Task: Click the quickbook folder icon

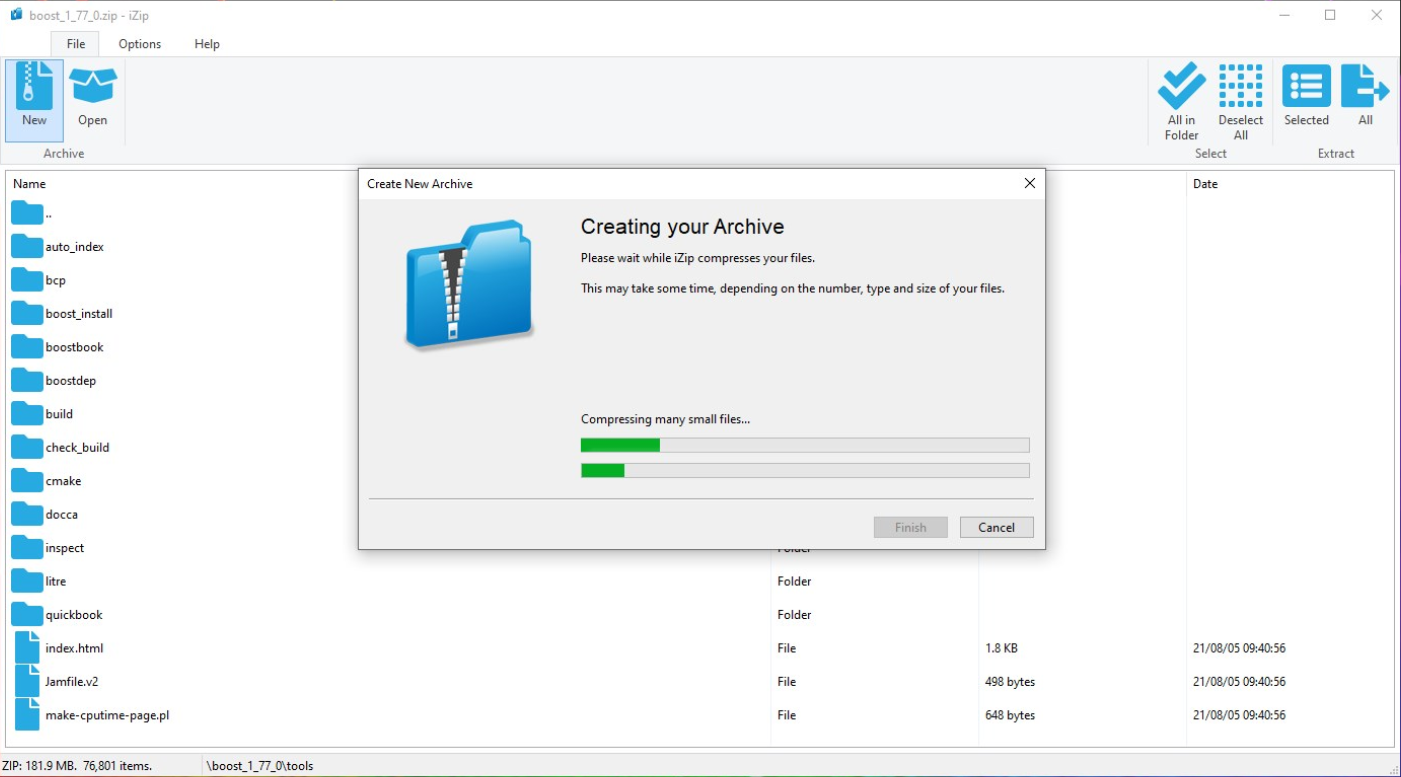Action: tap(27, 615)
